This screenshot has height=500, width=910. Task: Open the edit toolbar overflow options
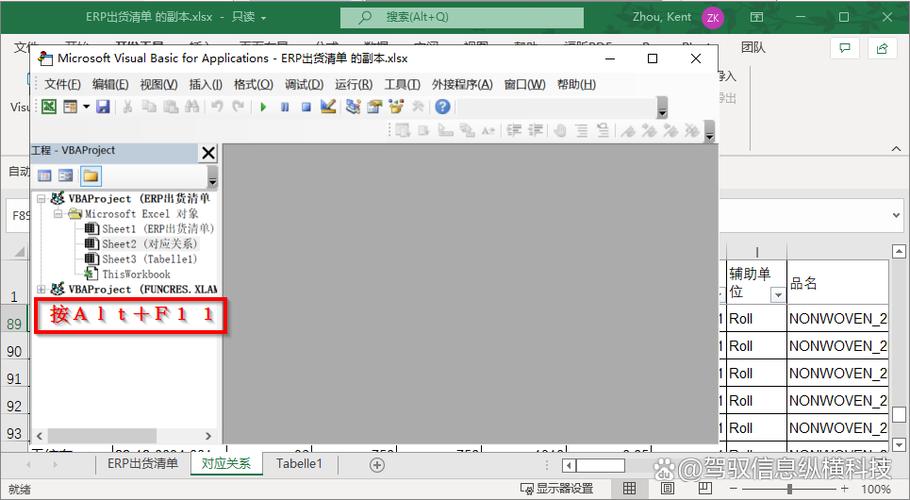tap(709, 131)
